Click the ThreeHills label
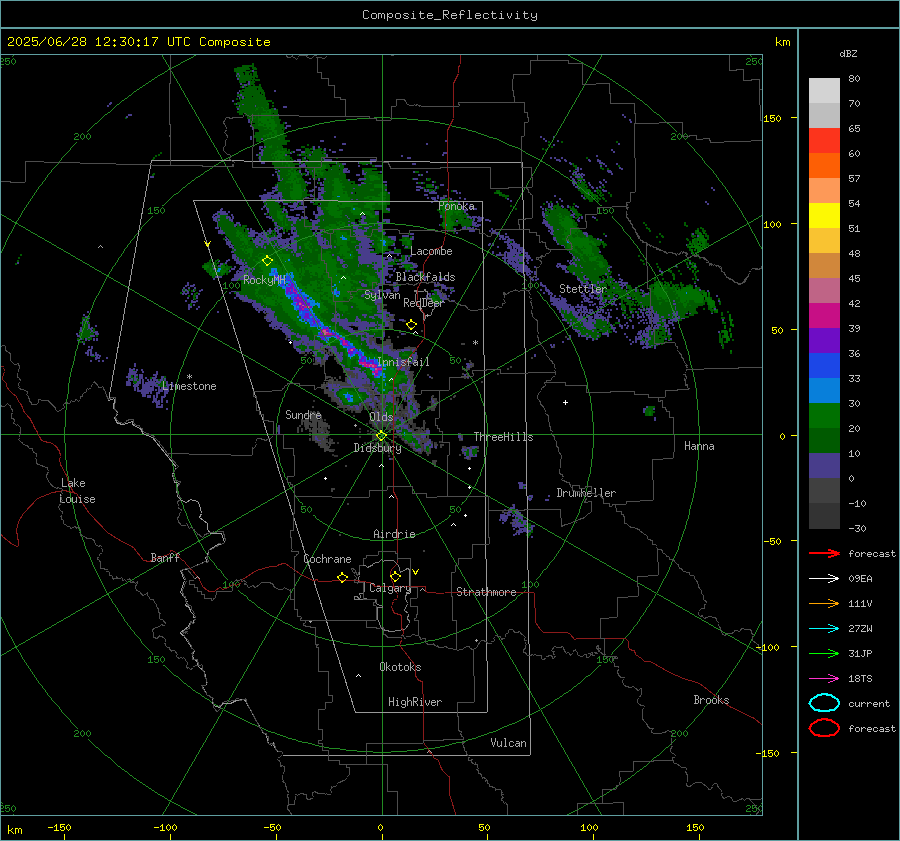The width and height of the screenshot is (900, 841). [x=503, y=437]
